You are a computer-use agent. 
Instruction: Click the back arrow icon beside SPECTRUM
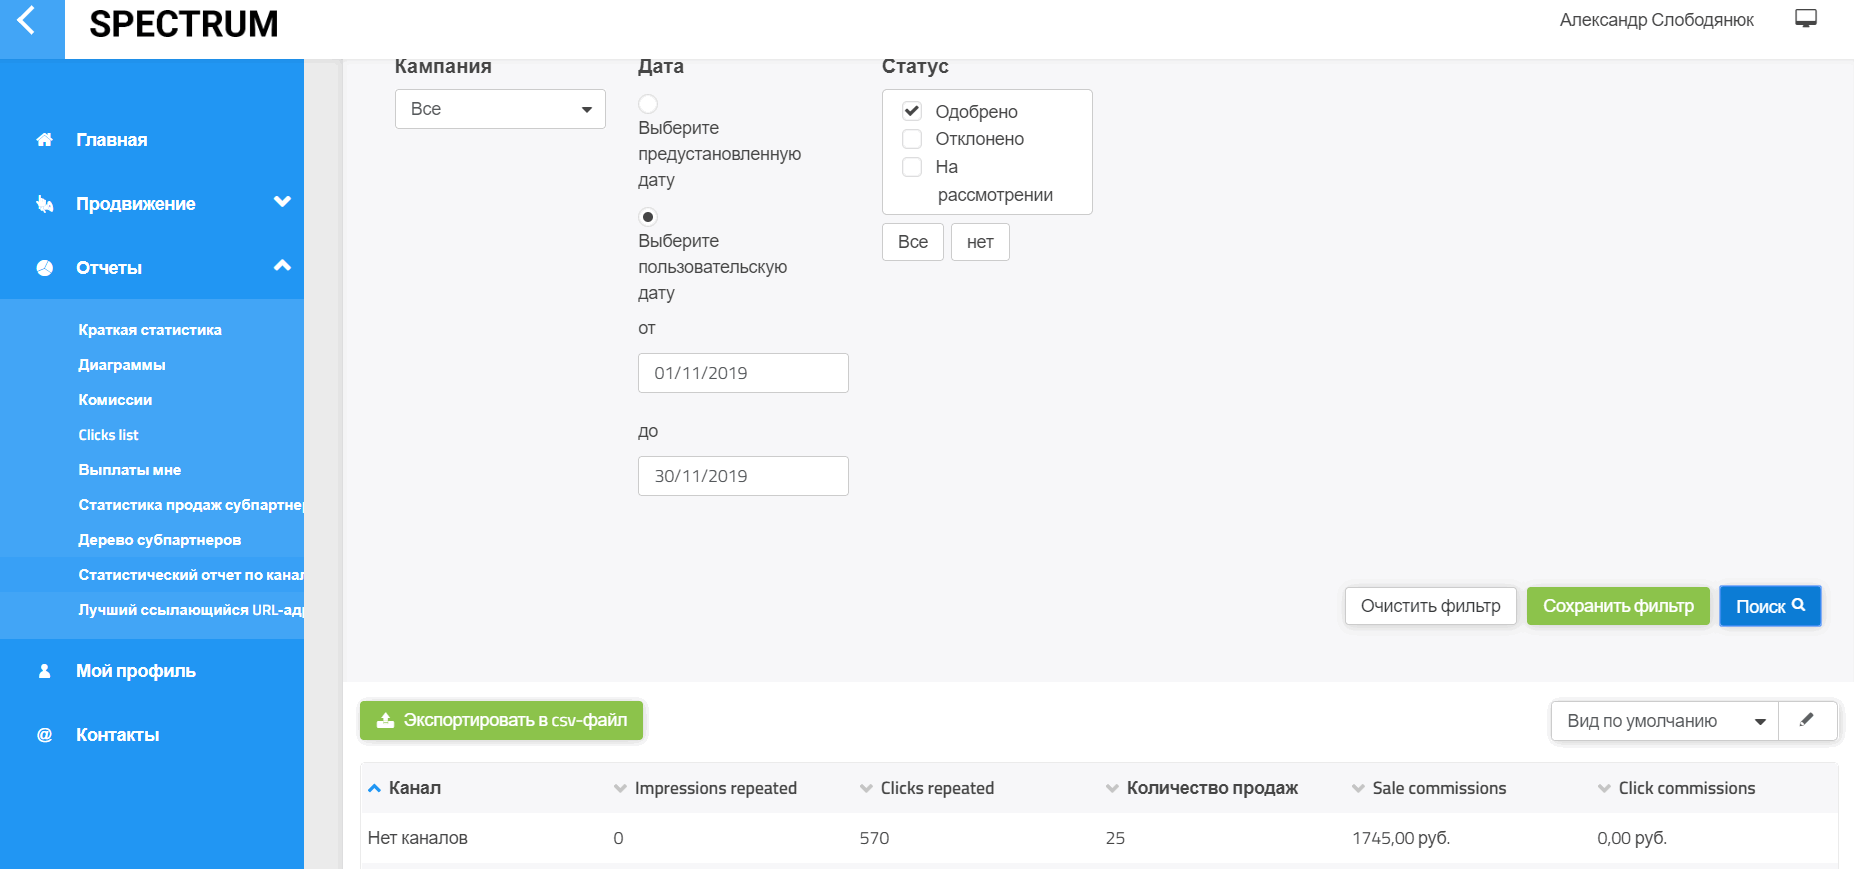pos(27,21)
